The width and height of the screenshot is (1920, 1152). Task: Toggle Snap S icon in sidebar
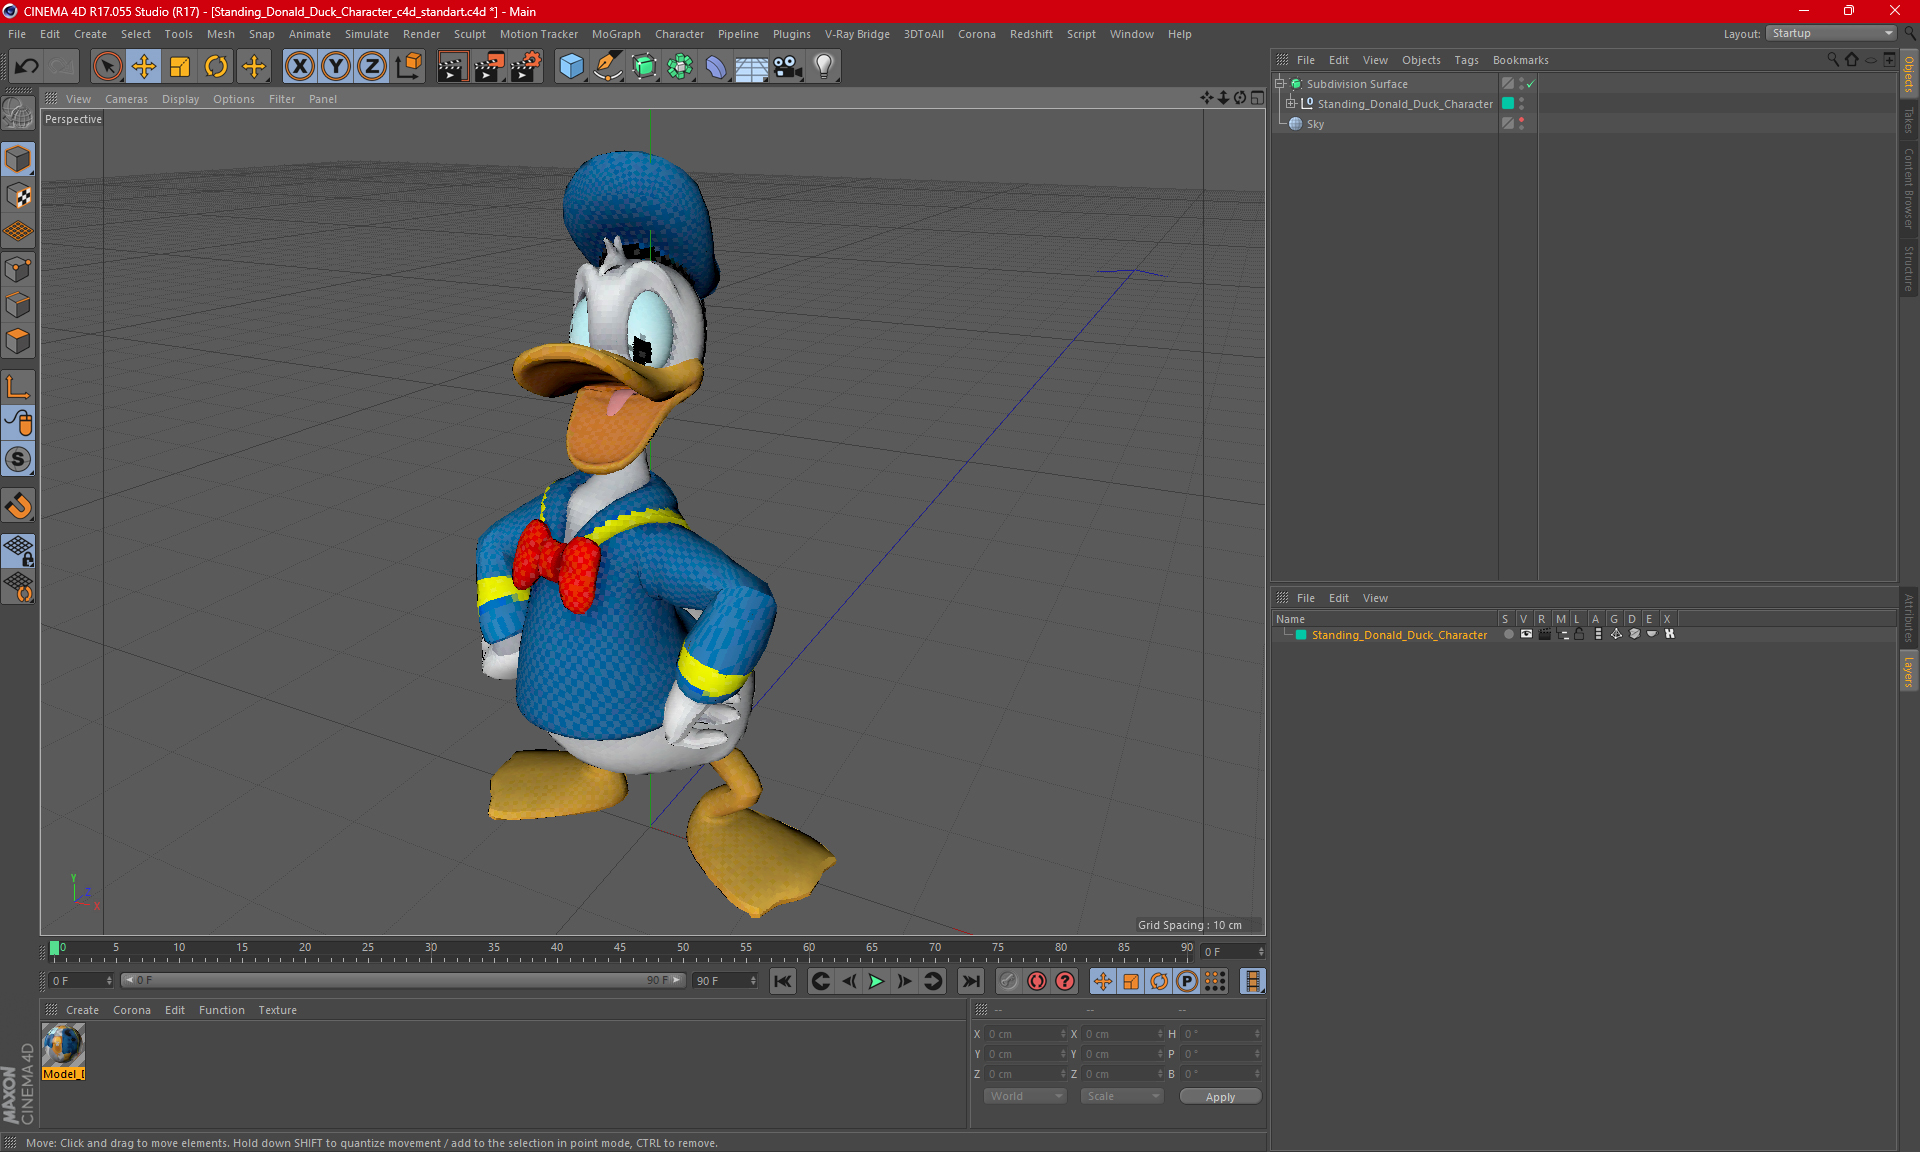point(18,460)
